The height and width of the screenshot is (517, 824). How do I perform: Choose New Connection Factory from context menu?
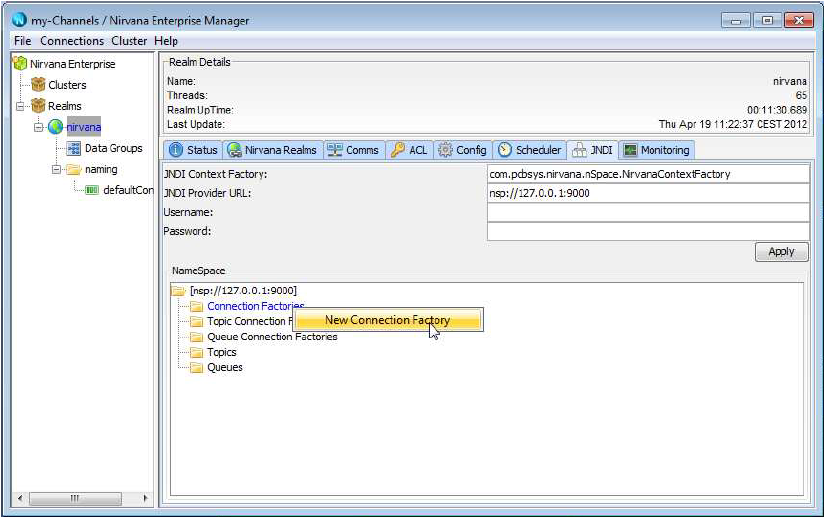point(388,319)
